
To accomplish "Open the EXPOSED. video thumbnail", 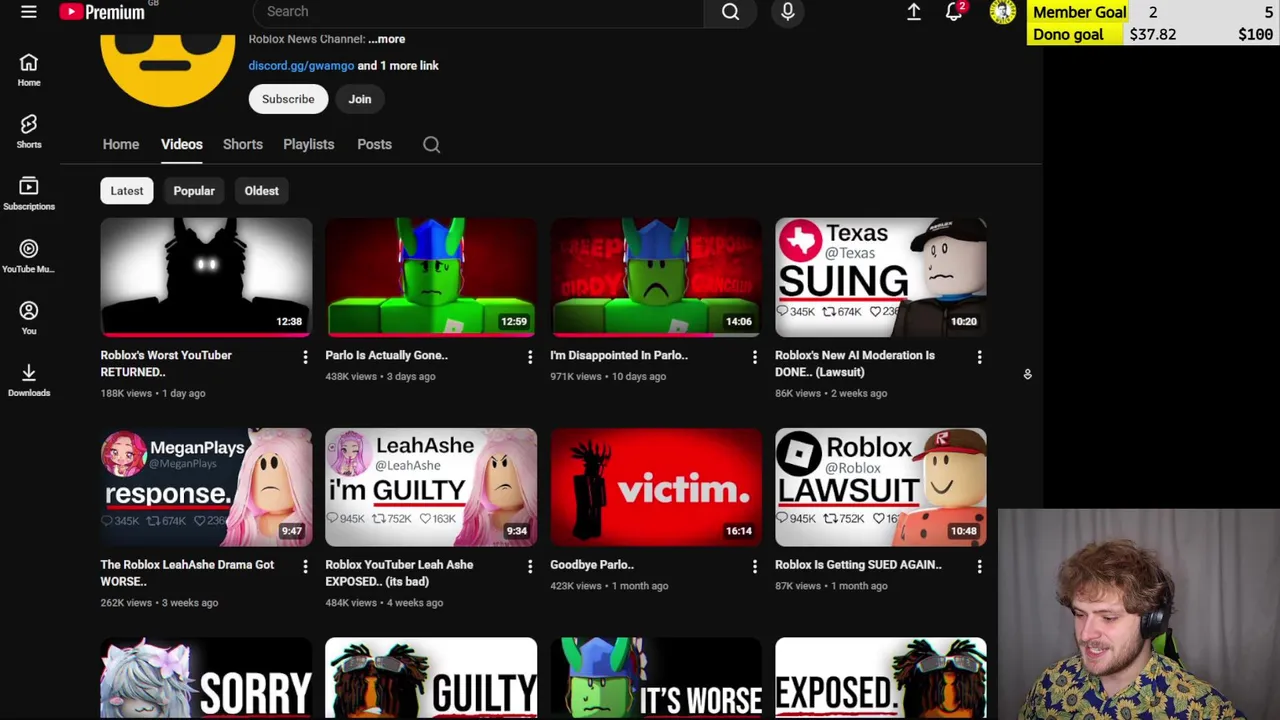I will [x=881, y=679].
